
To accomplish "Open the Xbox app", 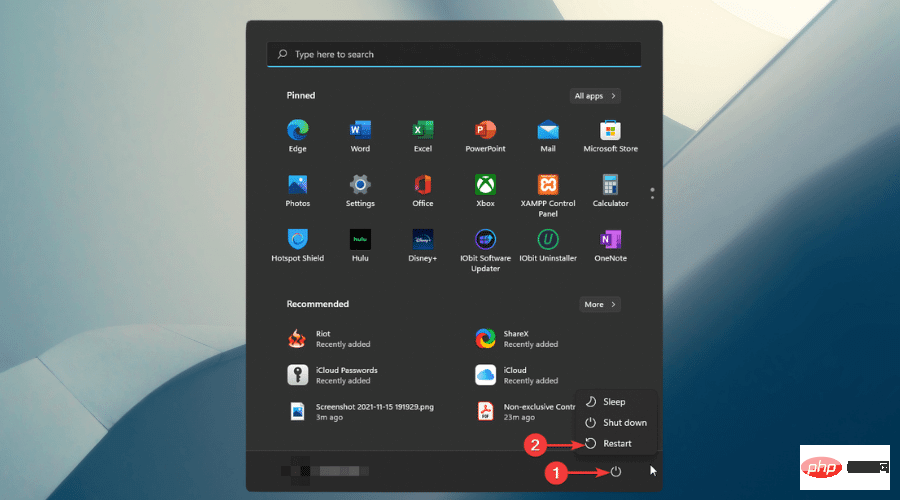I will click(485, 191).
